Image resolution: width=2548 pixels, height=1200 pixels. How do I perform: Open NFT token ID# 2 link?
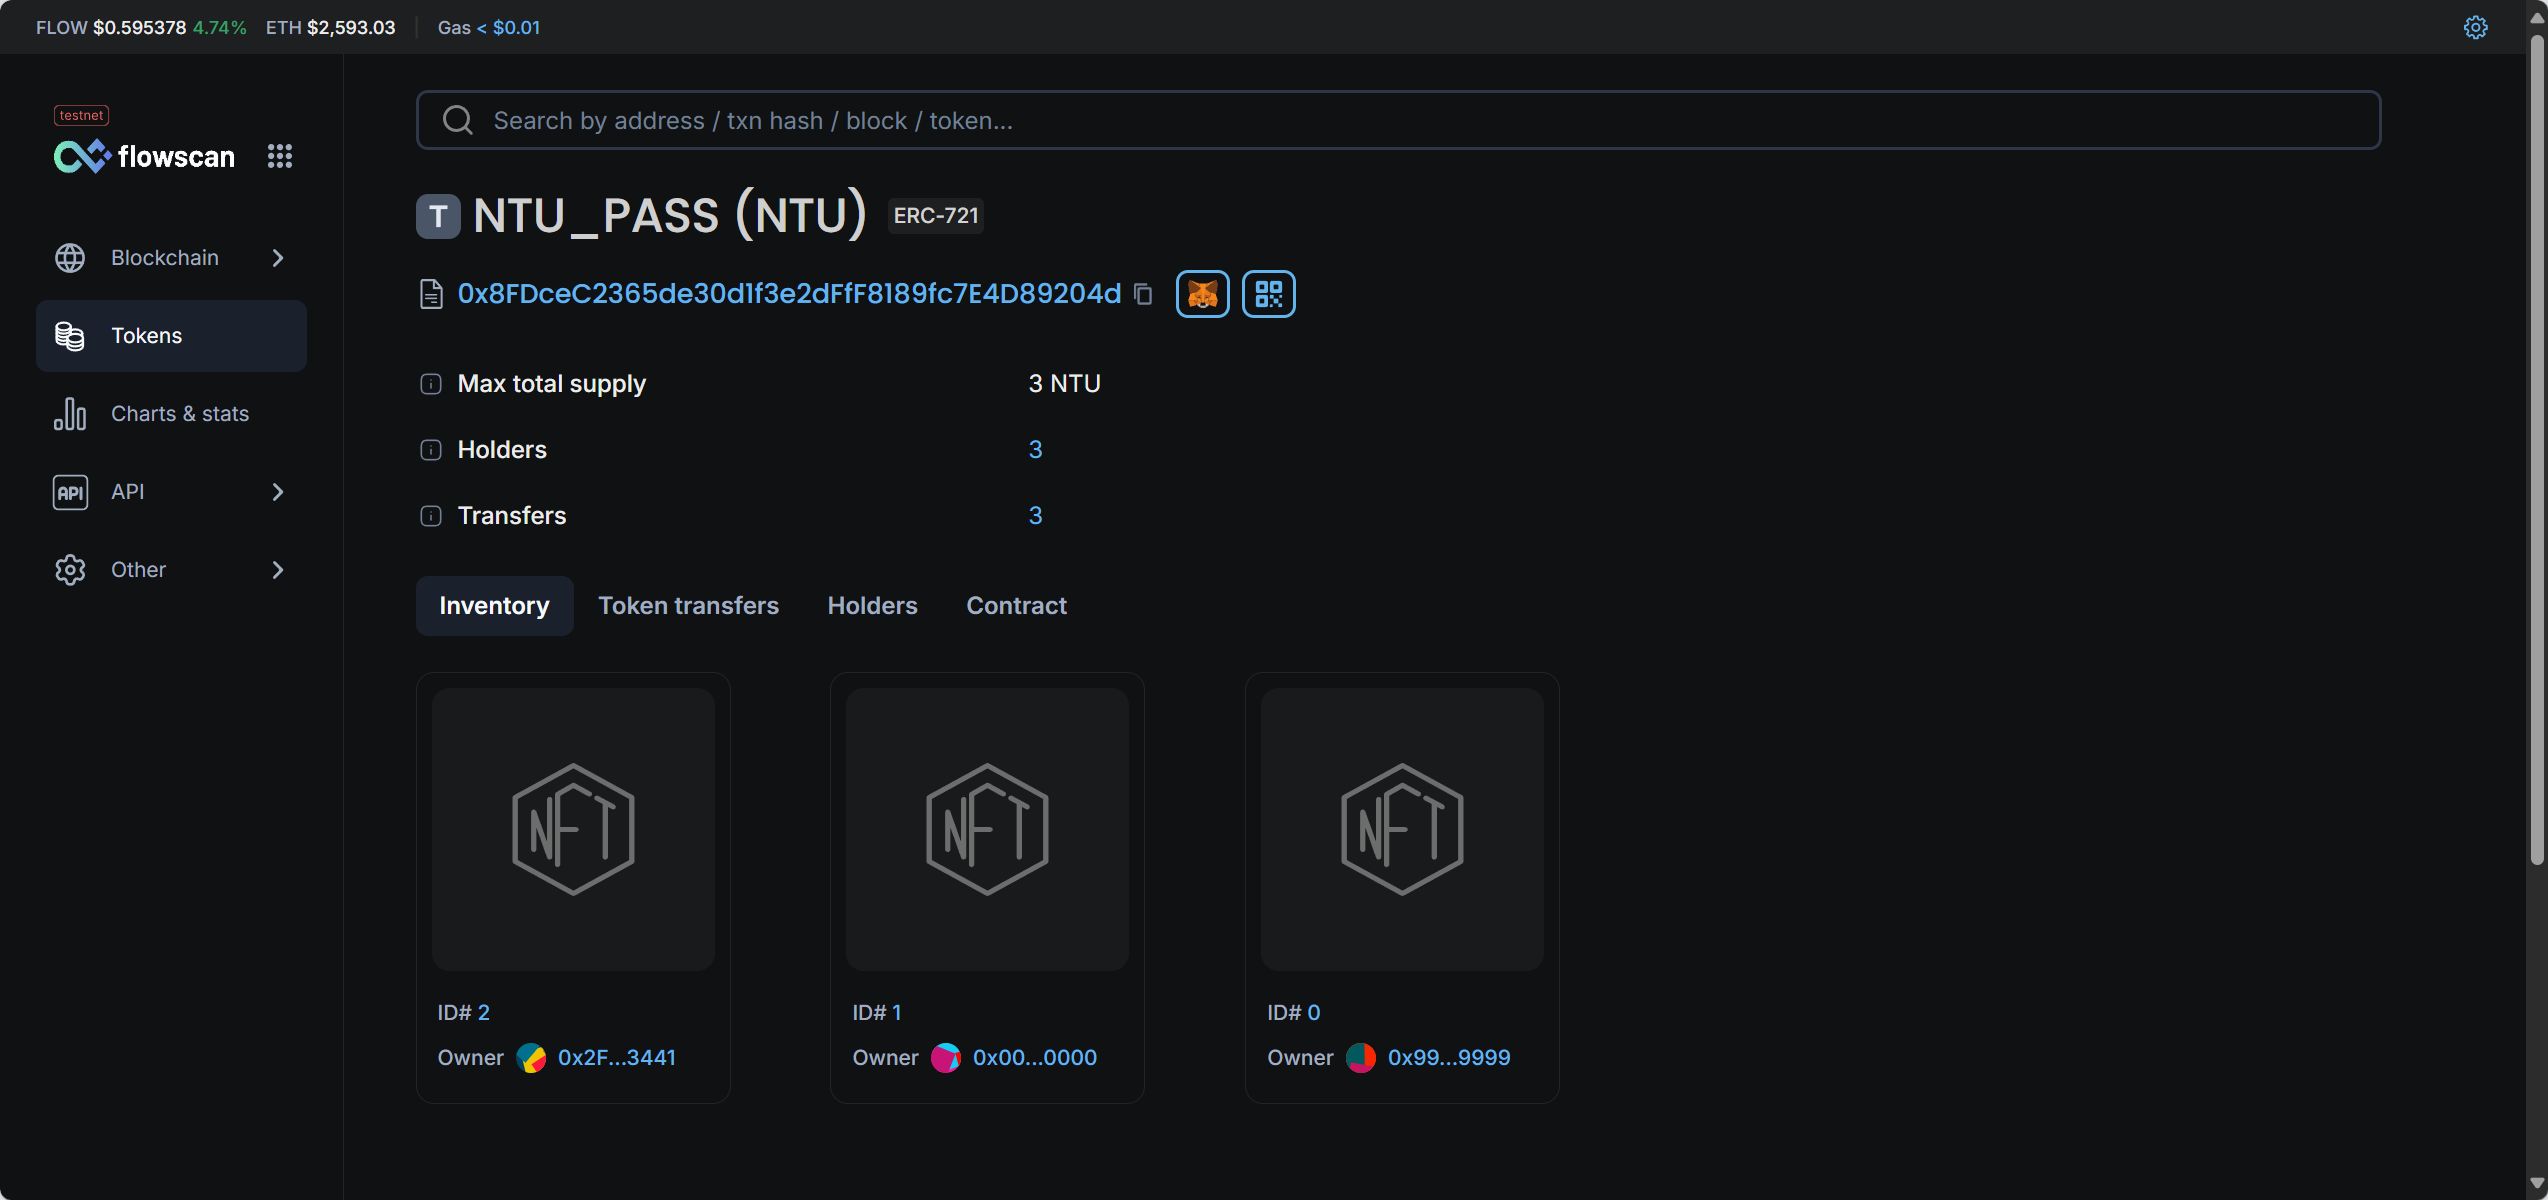(x=483, y=1013)
